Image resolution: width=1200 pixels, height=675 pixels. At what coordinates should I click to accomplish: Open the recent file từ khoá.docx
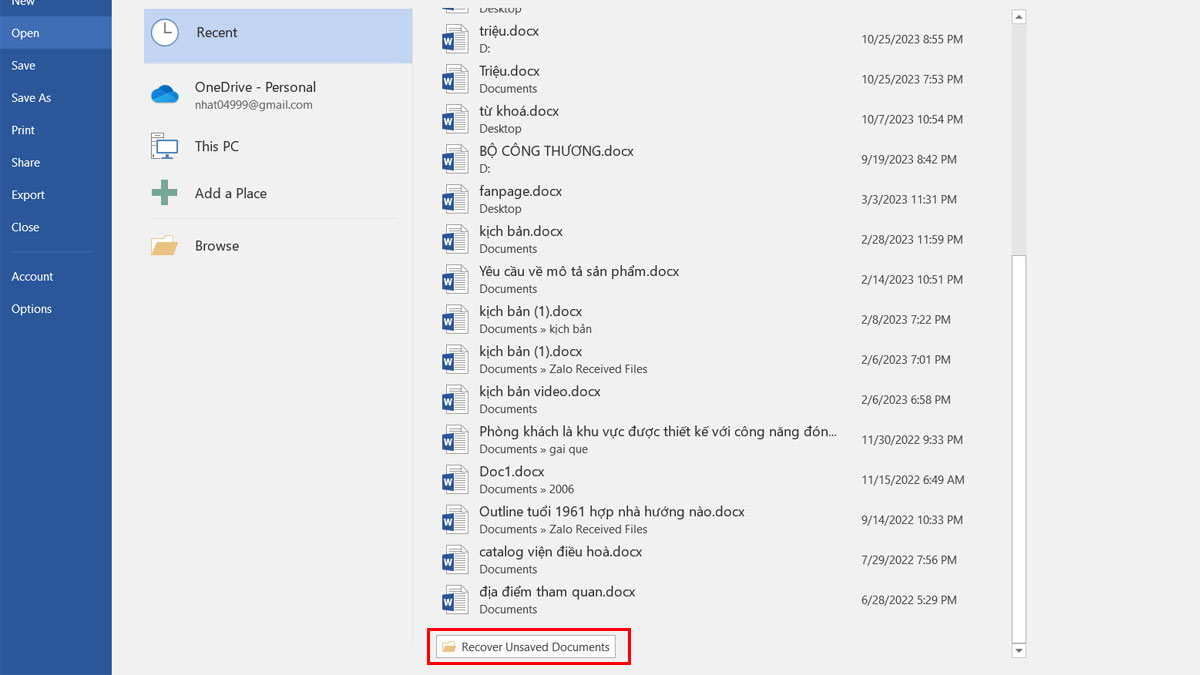tap(521, 110)
